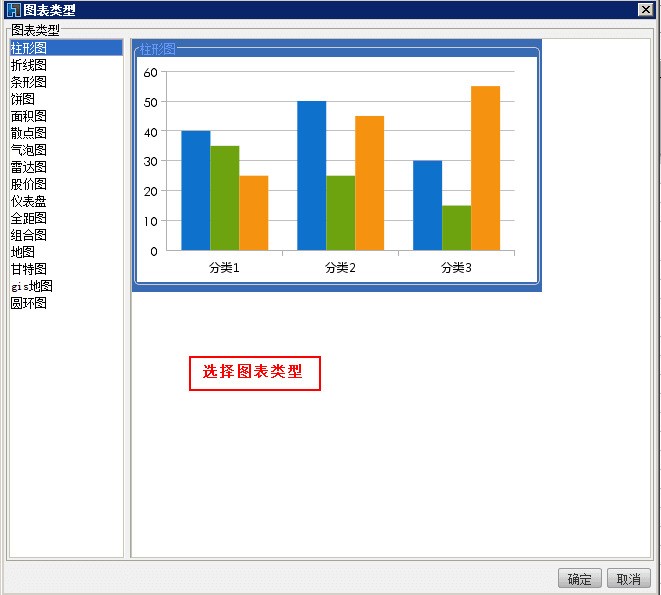Select 面积图 in the list

coord(29,116)
